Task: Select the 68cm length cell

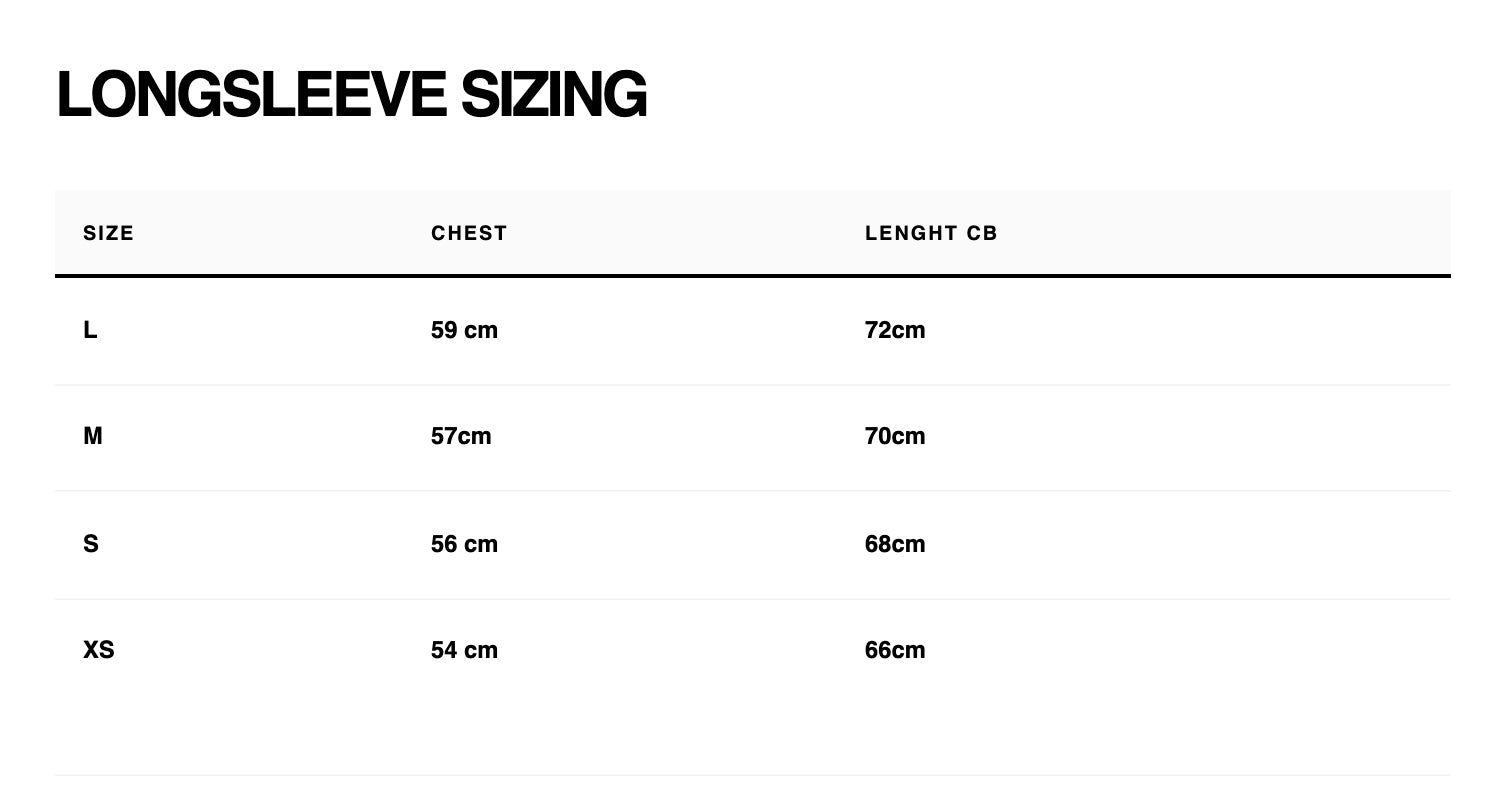Action: click(895, 544)
